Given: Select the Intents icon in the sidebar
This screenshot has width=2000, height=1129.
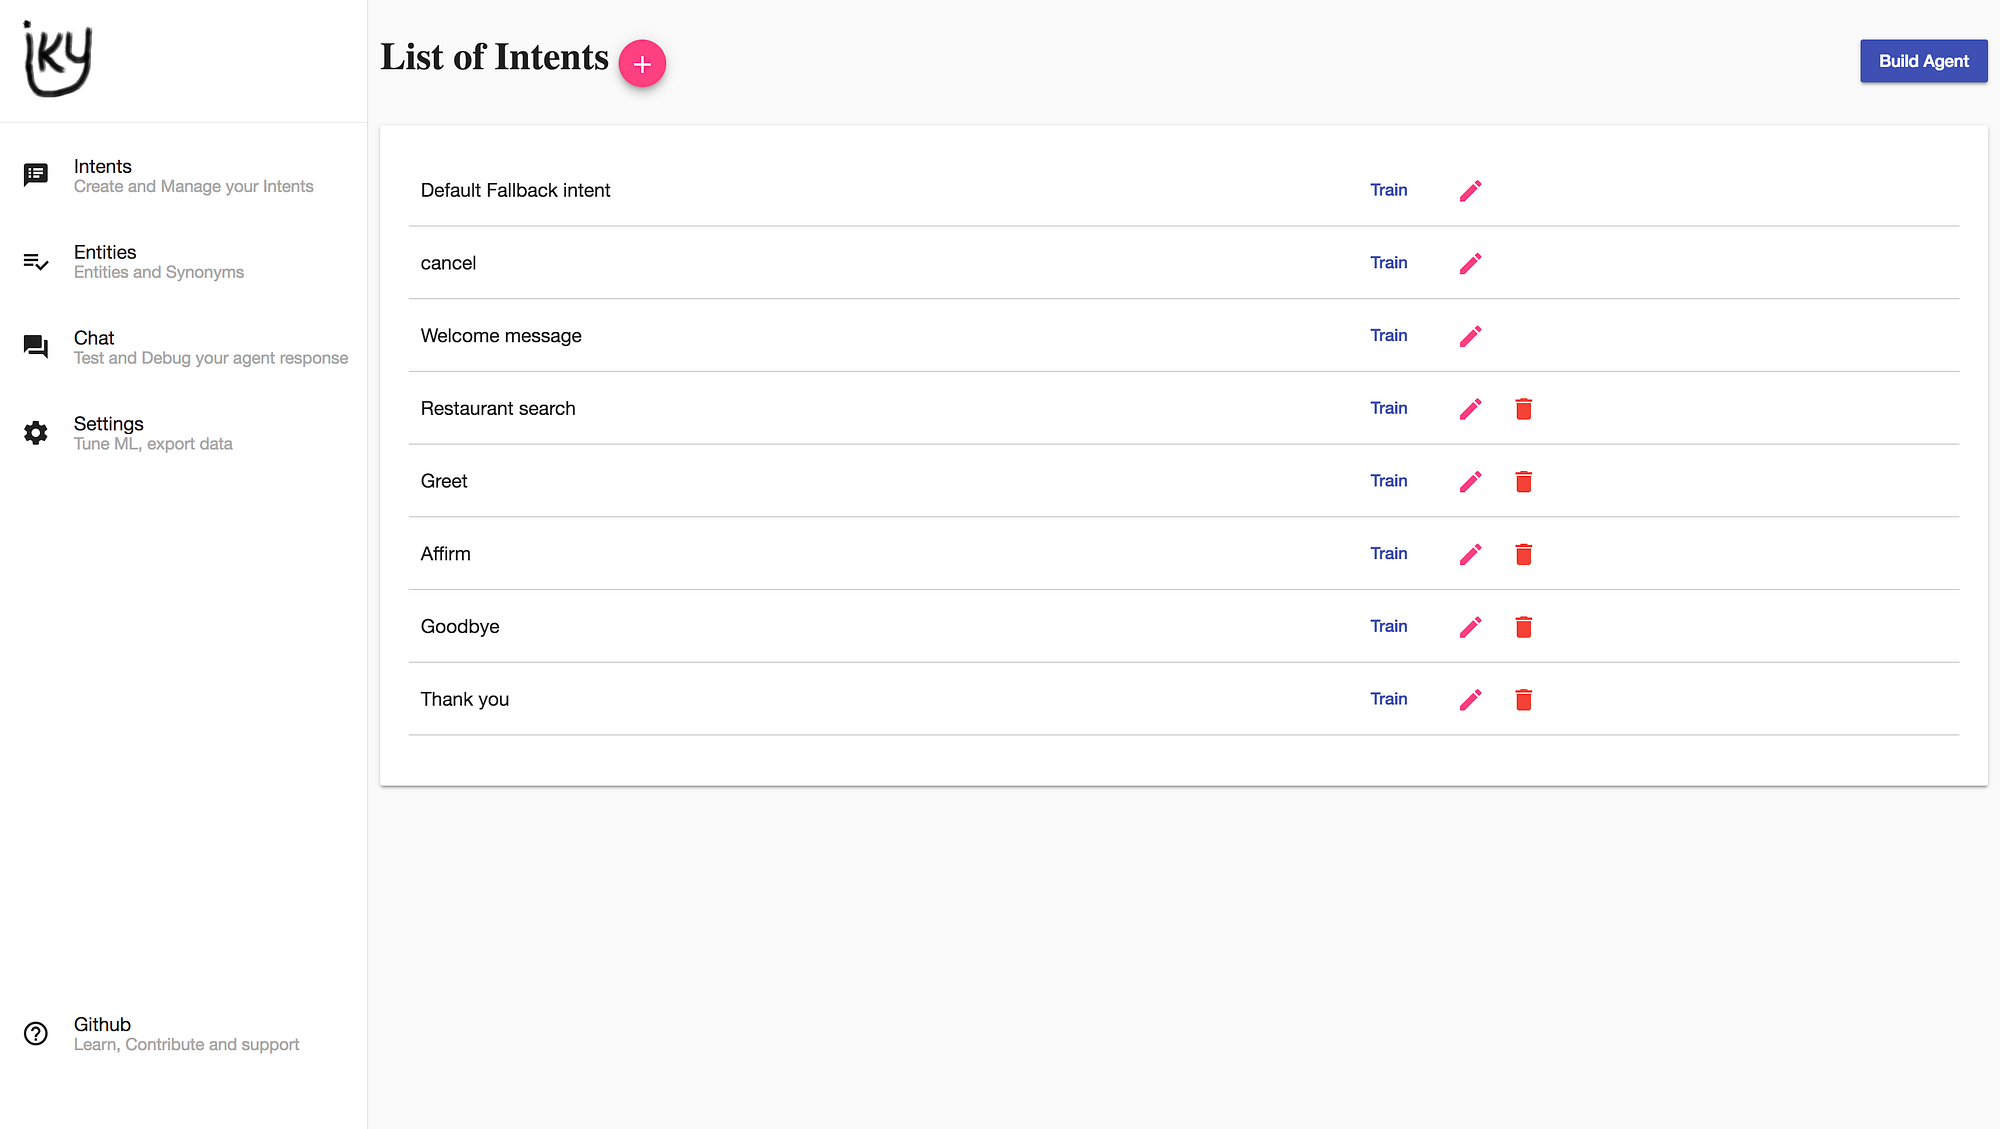Looking at the screenshot, I should [35, 173].
